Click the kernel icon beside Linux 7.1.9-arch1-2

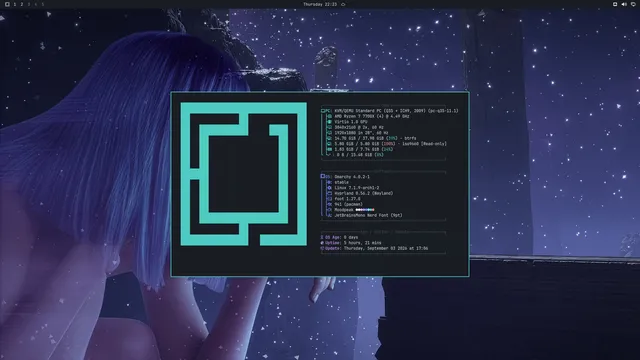click(329, 188)
